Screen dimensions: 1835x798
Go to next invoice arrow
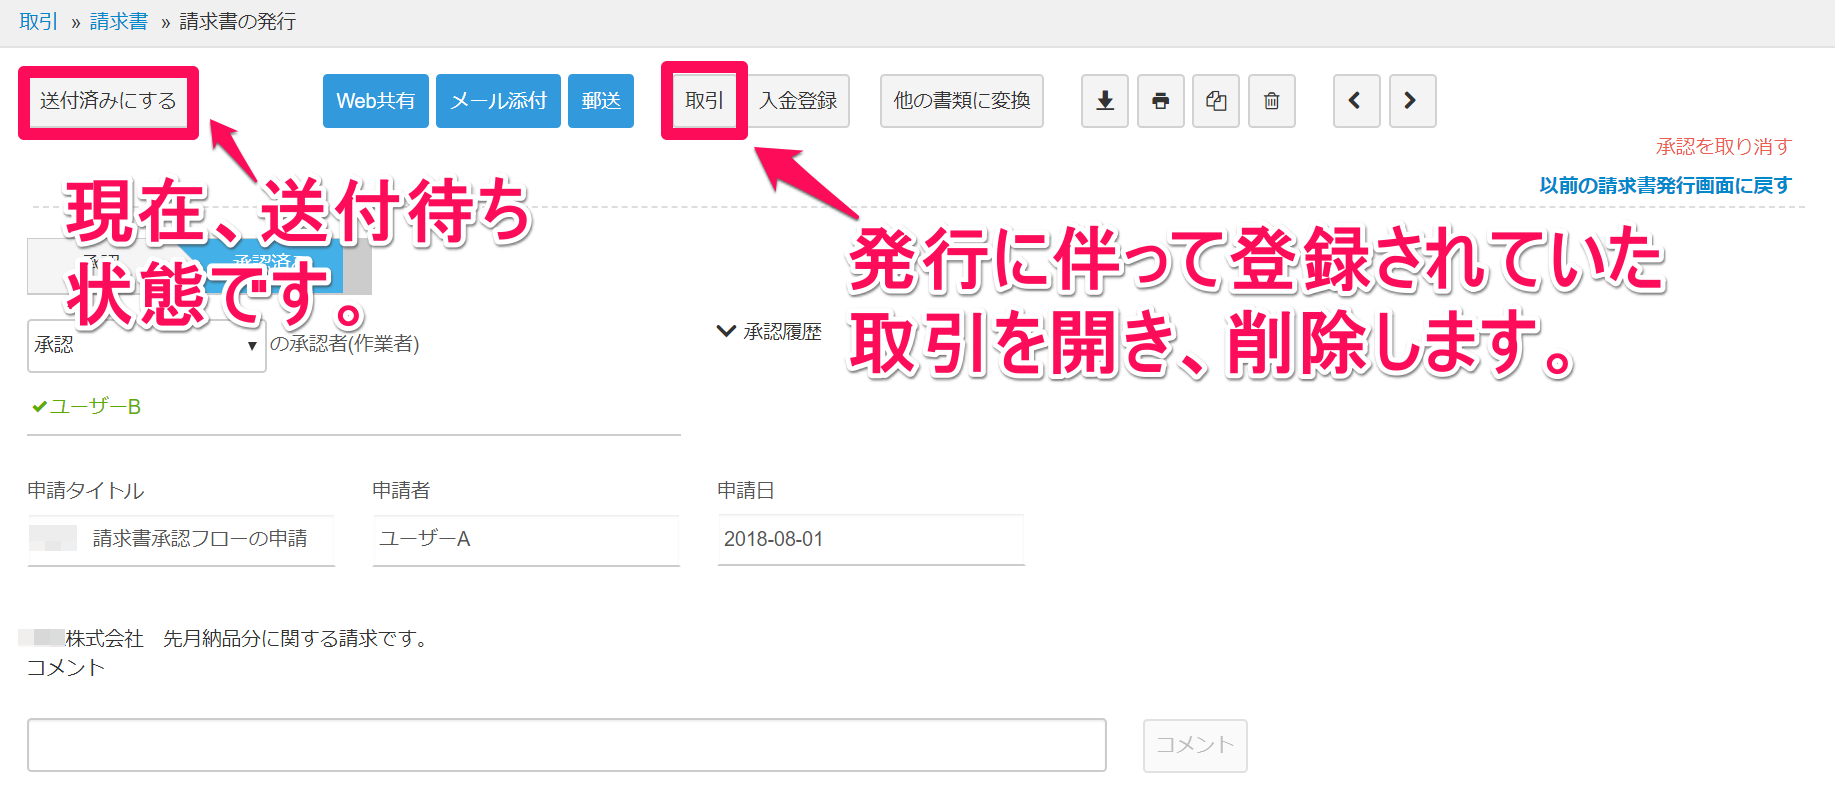(x=1412, y=101)
